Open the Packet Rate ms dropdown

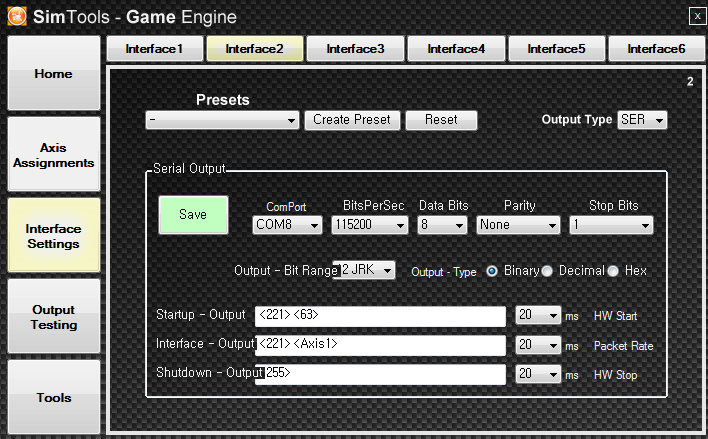click(x=538, y=345)
